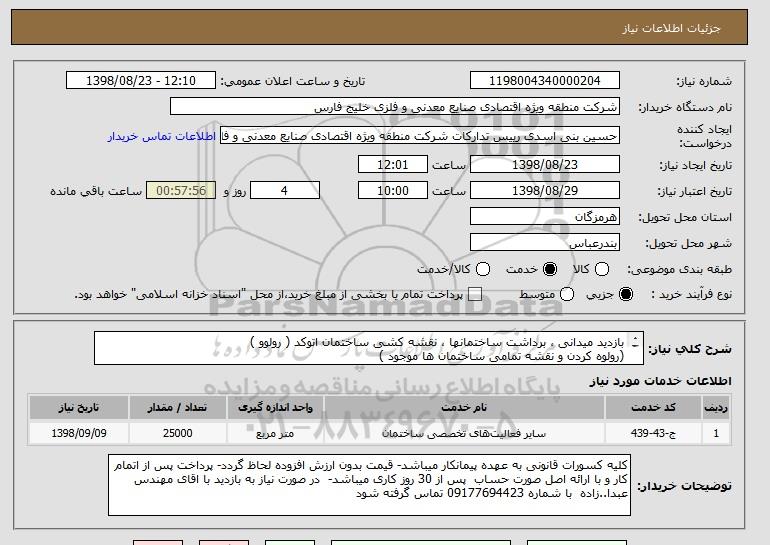Click row number cell 1
The width and height of the screenshot is (770, 545).
click(x=716, y=434)
